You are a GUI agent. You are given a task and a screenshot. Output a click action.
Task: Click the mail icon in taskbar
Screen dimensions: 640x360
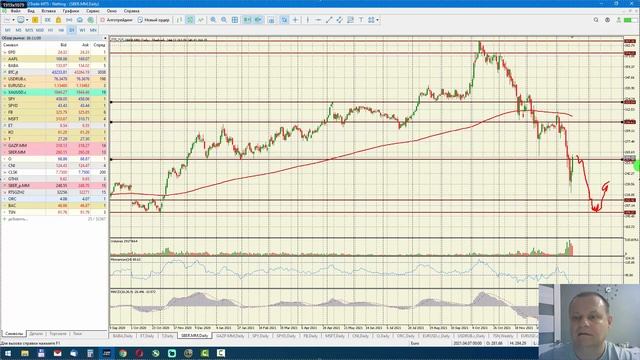click(58, 353)
